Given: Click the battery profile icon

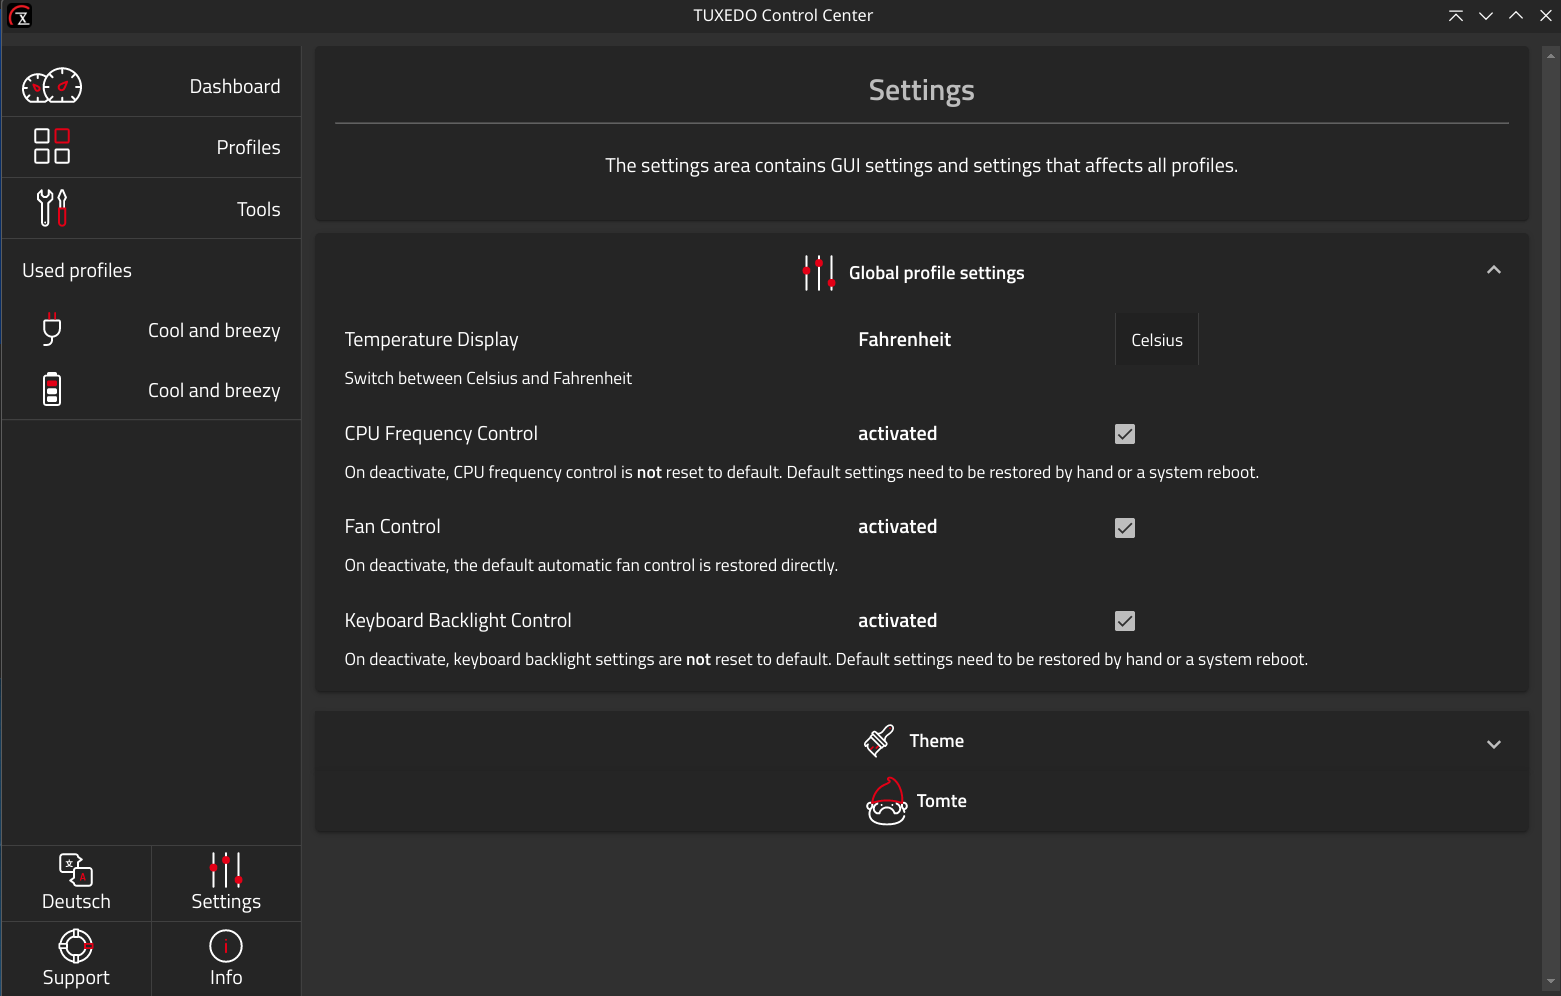Looking at the screenshot, I should 52,389.
